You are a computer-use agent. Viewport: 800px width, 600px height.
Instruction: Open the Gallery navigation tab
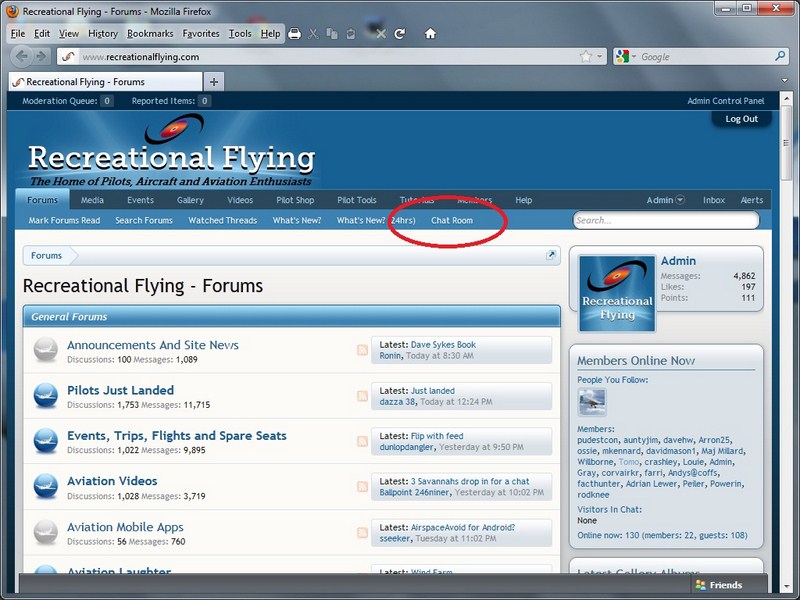tap(190, 200)
